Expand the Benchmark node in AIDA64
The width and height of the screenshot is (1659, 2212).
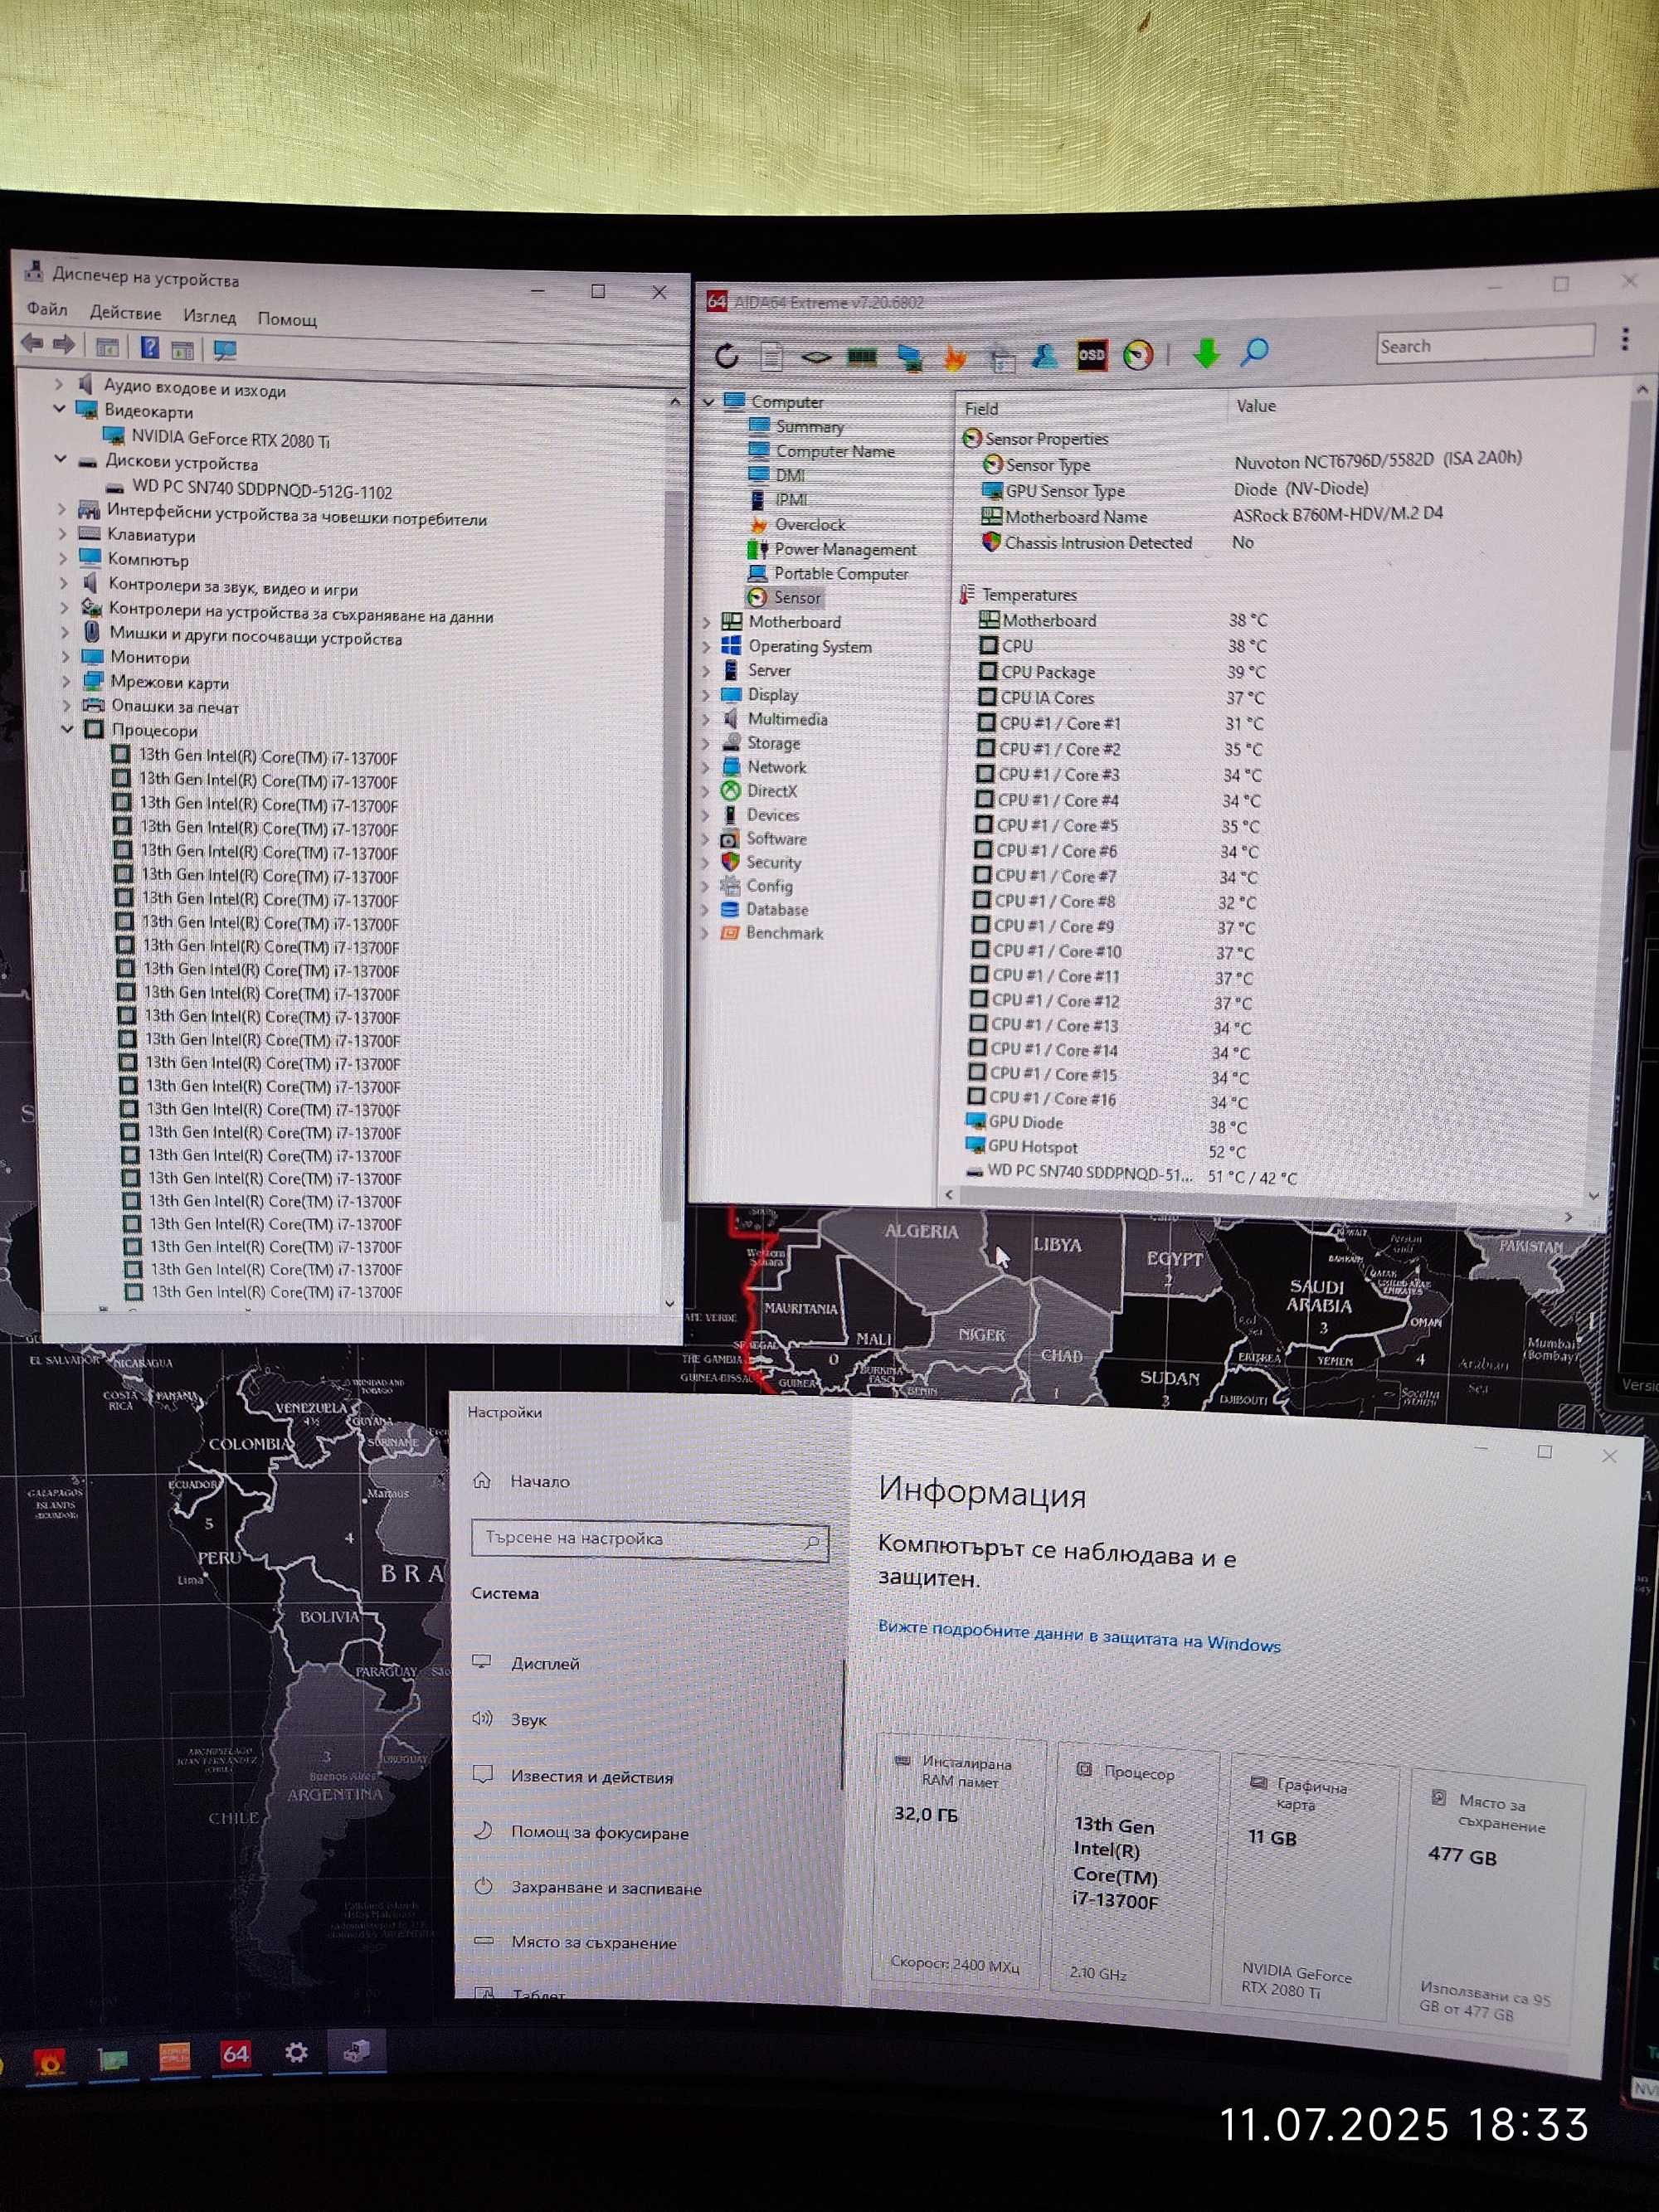[x=704, y=933]
